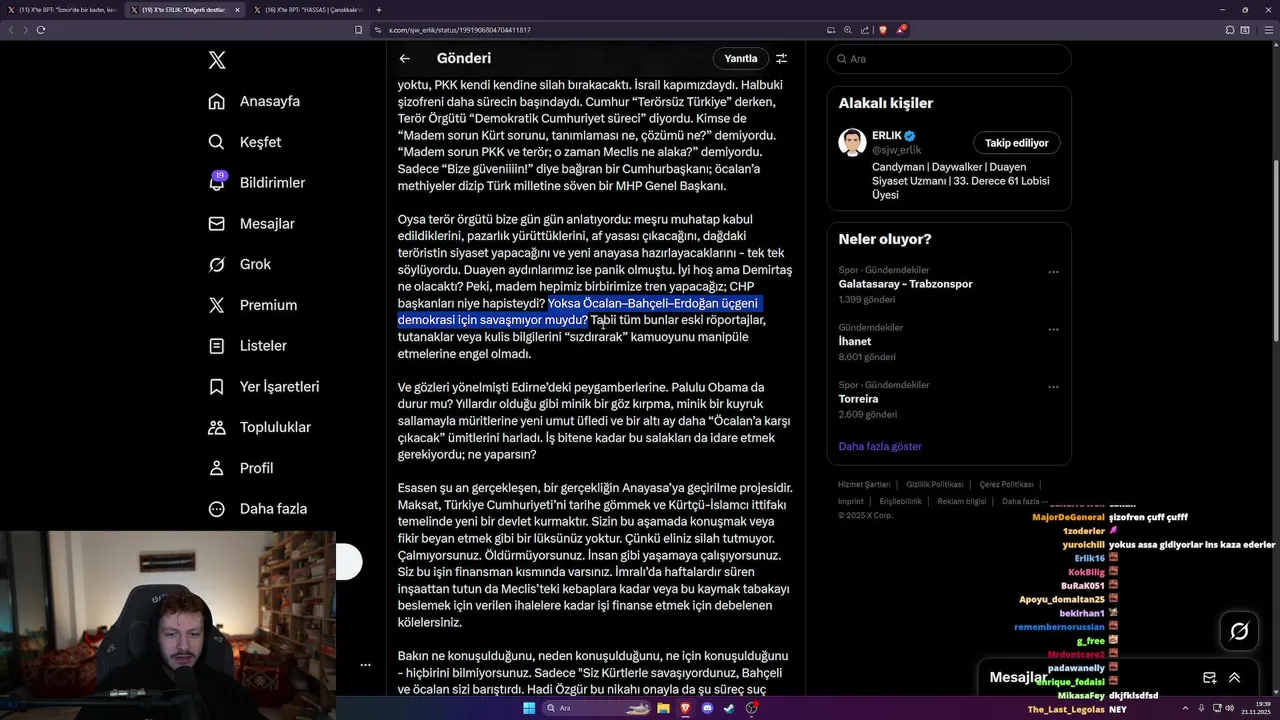Open more options for Torreira trend
This screenshot has width=1280, height=720.
point(1053,387)
